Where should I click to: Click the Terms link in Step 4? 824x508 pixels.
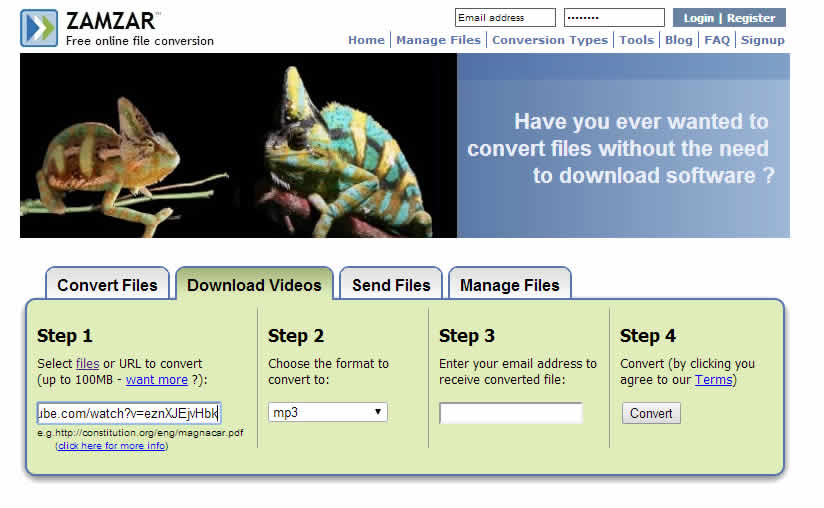[713, 380]
